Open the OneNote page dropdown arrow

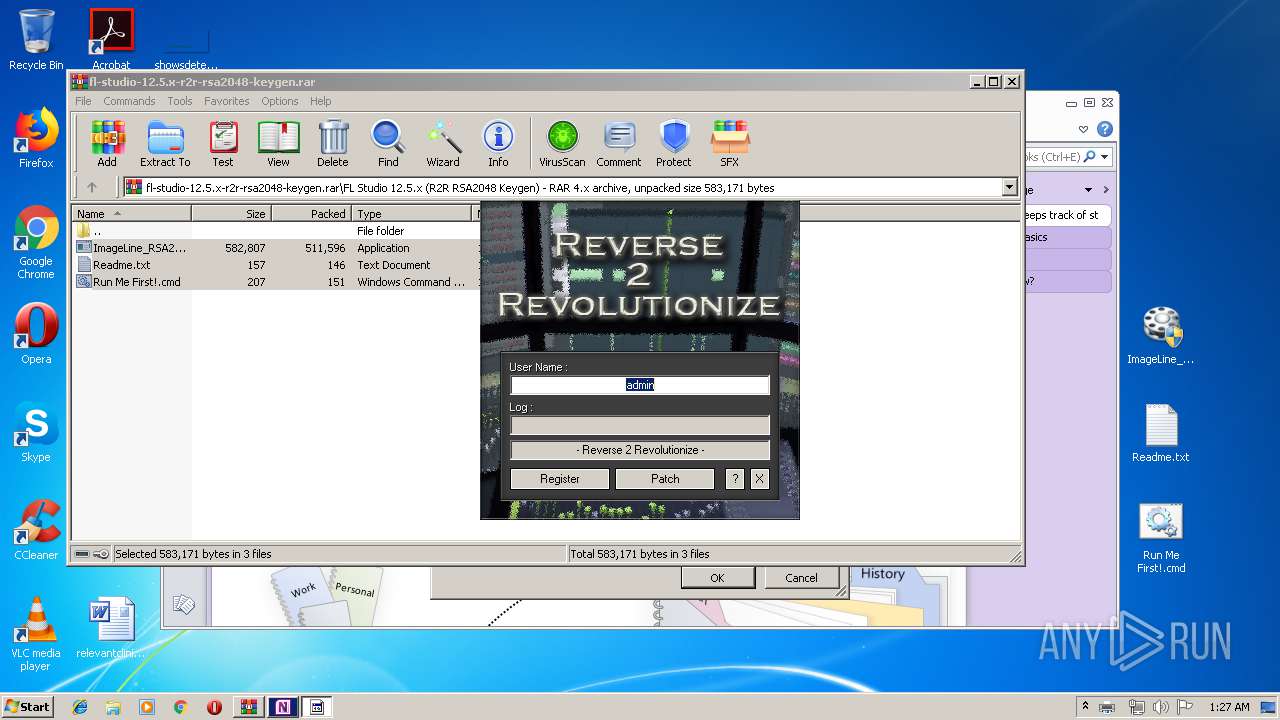(1089, 189)
